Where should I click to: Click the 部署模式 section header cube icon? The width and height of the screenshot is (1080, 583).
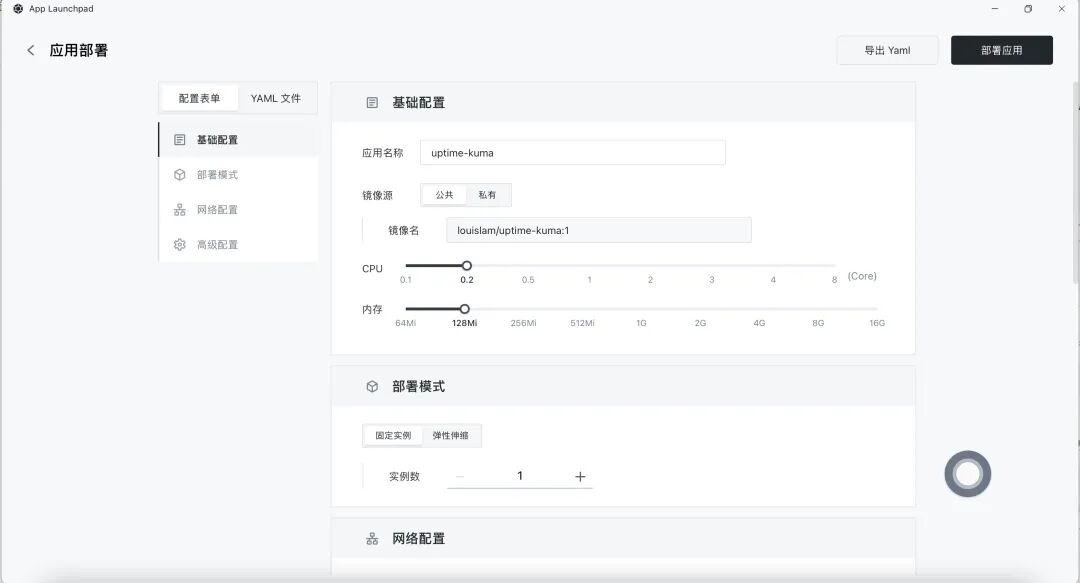(x=372, y=387)
